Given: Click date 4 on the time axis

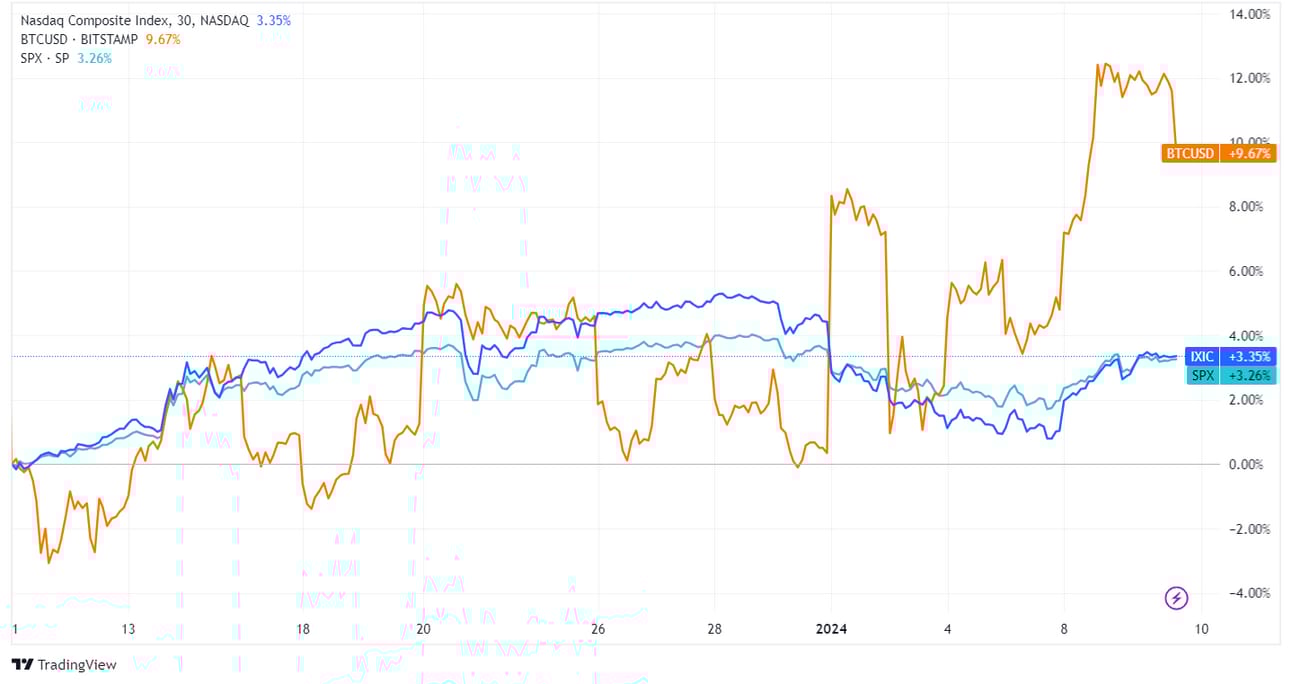Looking at the screenshot, I should coord(948,629).
